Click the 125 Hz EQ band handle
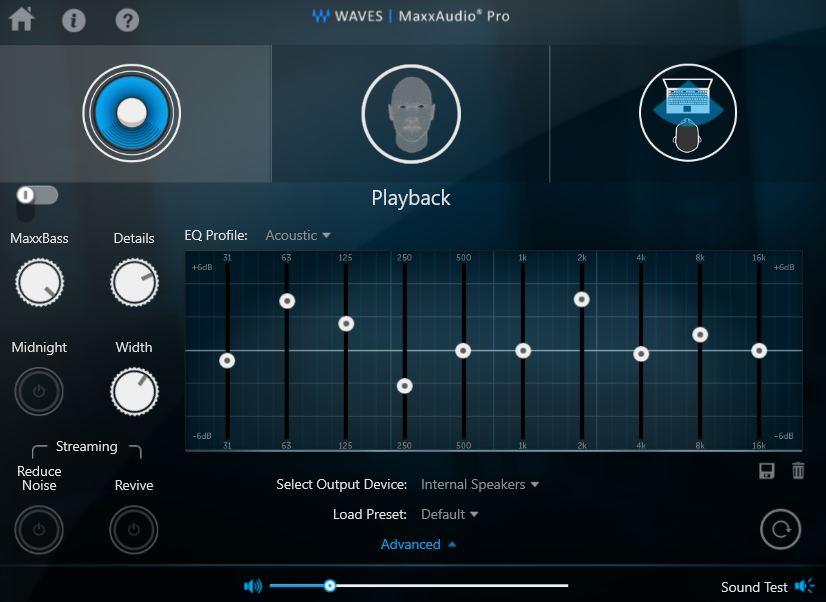Image resolution: width=826 pixels, height=602 pixels. 346,324
